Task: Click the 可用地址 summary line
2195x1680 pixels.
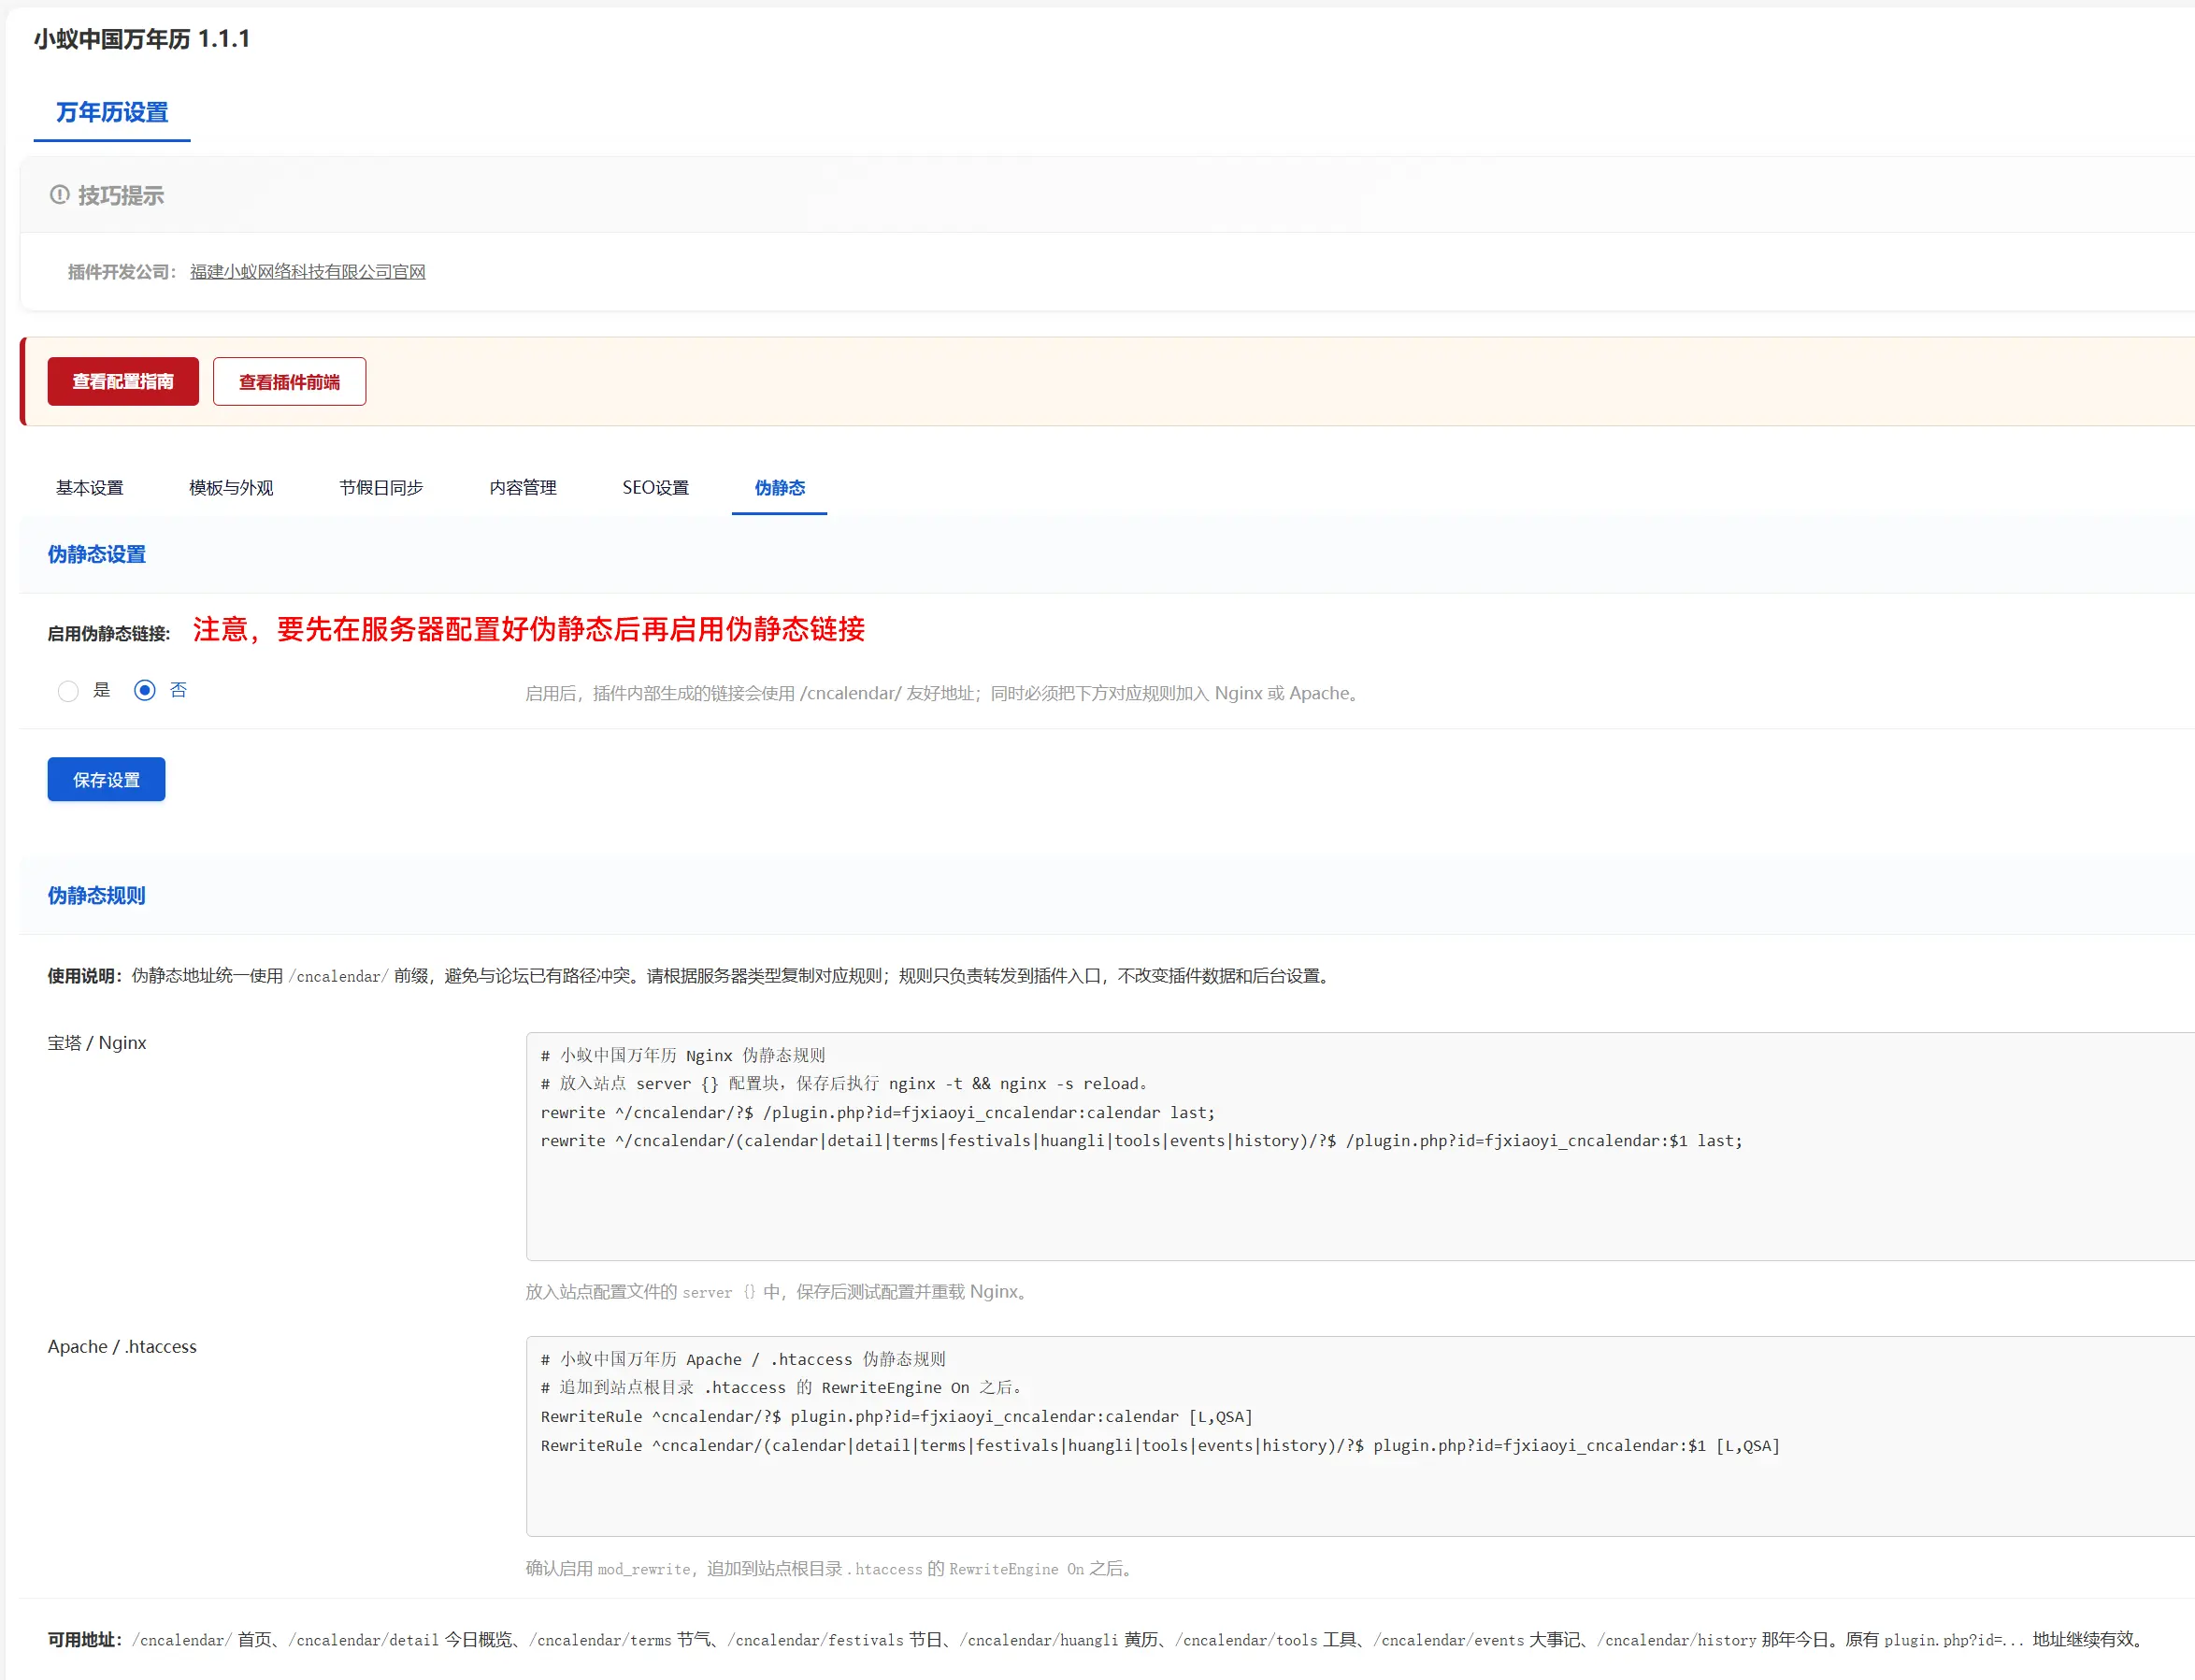Action: point(1097,1640)
